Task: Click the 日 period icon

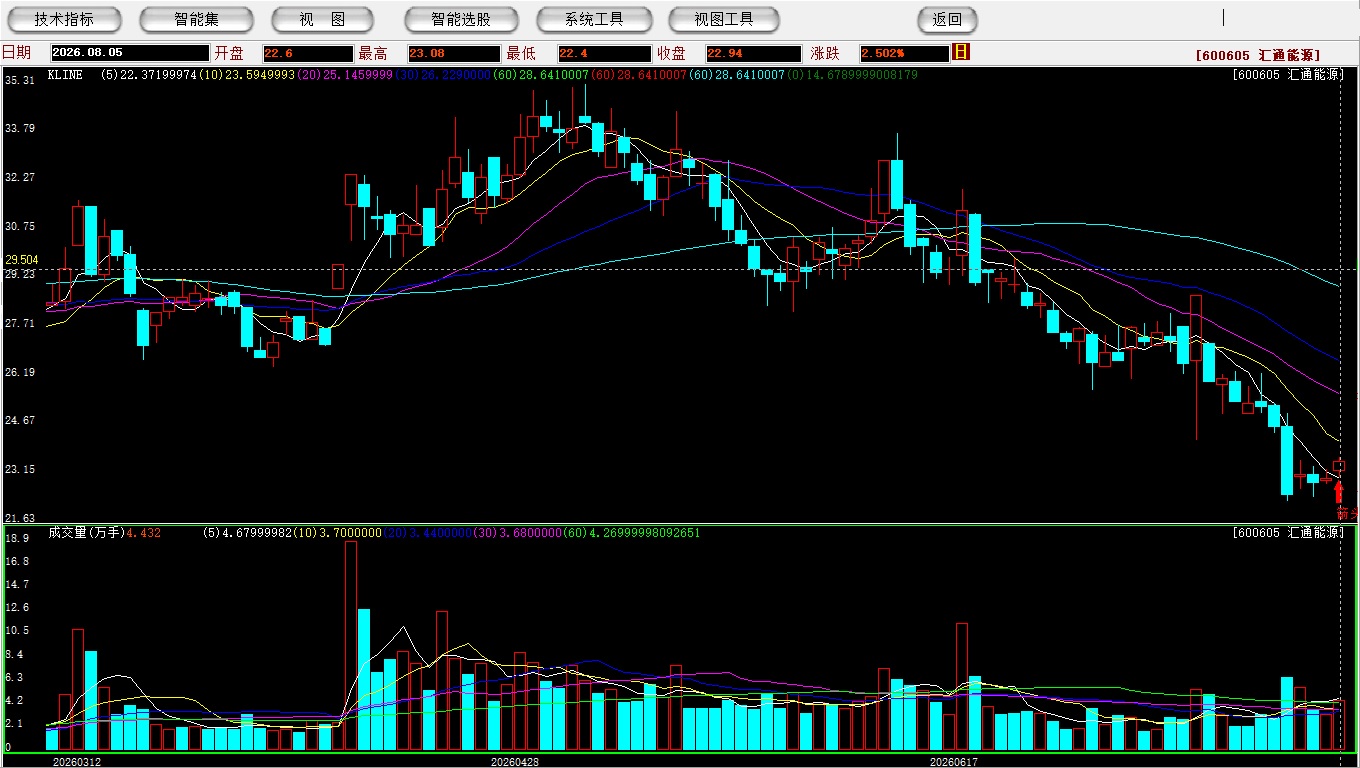Action: (x=961, y=52)
